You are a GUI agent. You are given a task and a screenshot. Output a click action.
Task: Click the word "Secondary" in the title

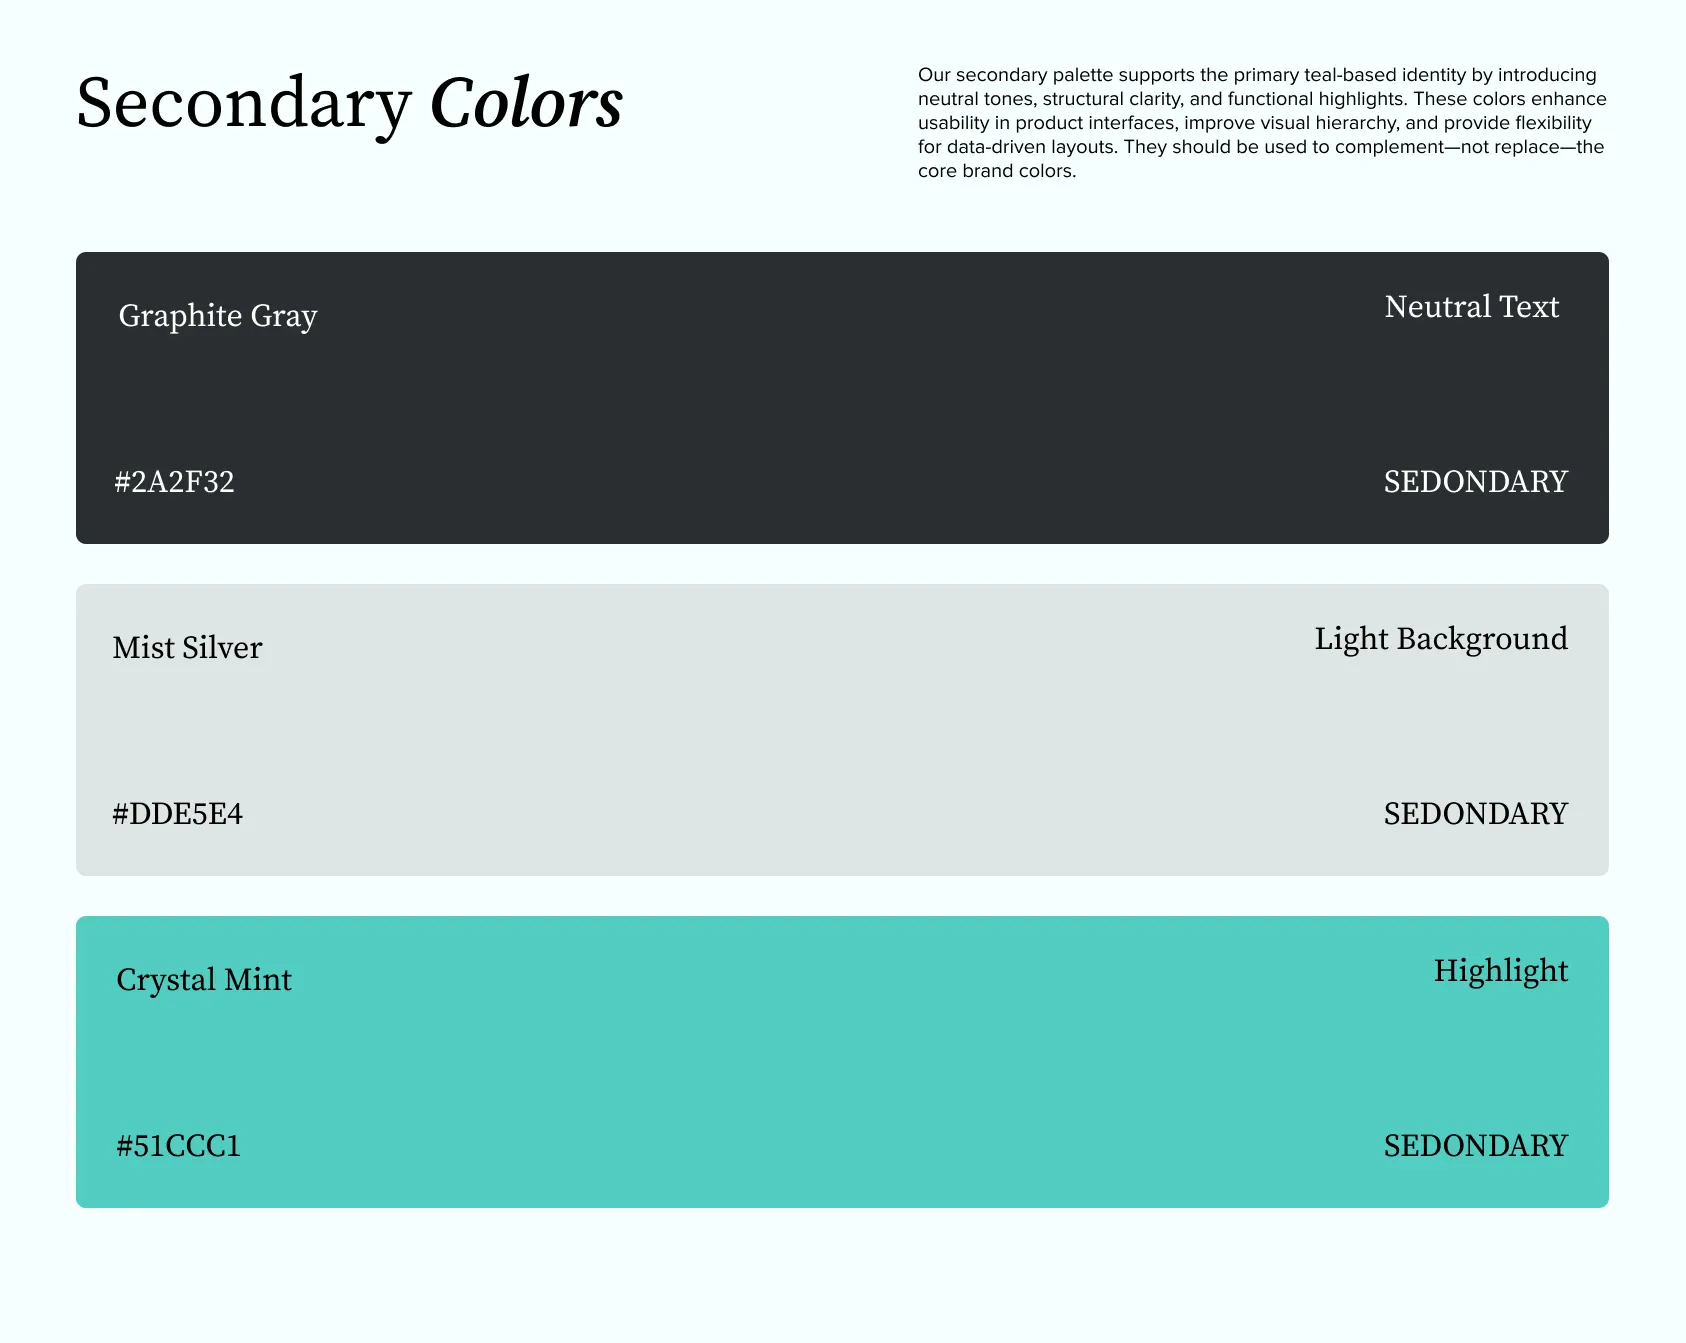(x=243, y=104)
